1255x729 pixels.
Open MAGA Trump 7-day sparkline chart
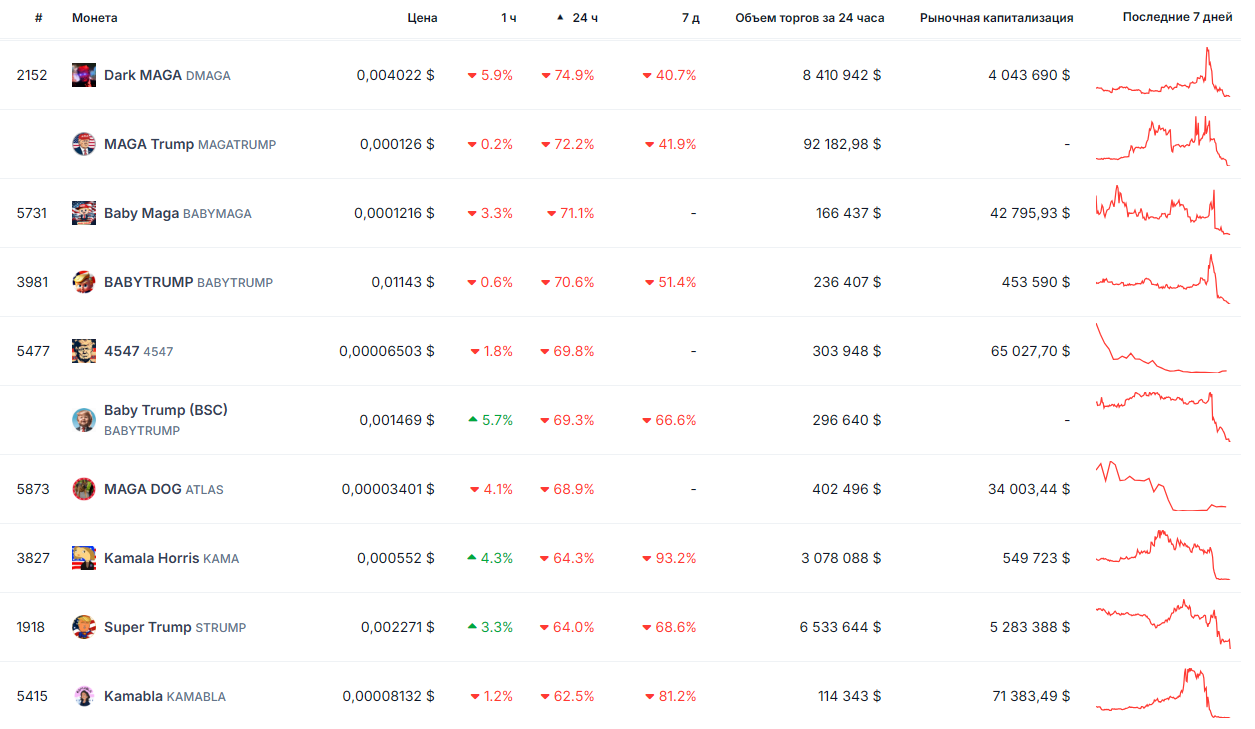[1163, 142]
